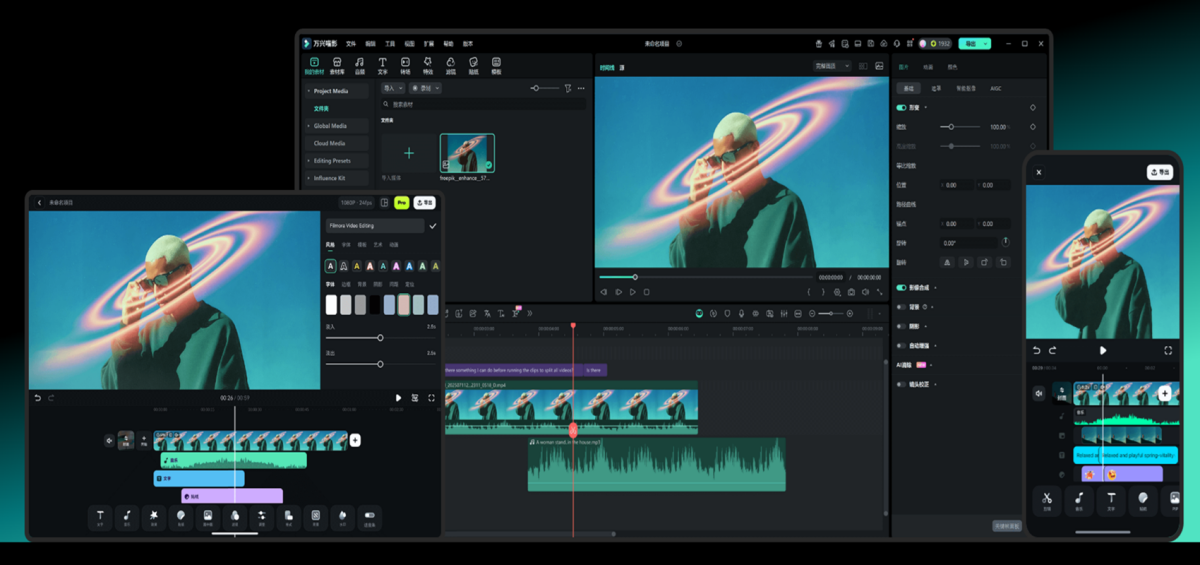Tap the Text tool in tablet bottom toolbar
The width and height of the screenshot is (1200, 565).
(100, 517)
